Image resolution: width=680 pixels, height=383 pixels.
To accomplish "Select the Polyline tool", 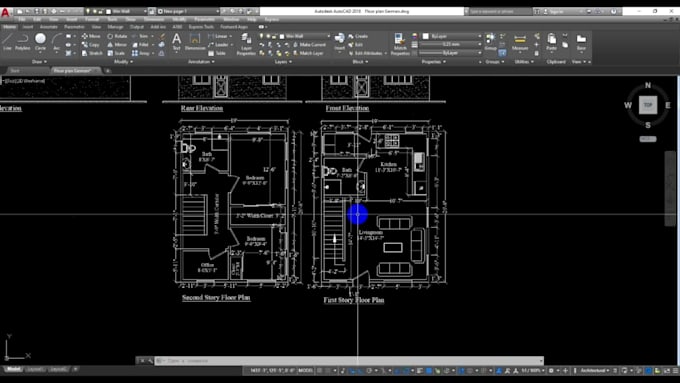I will (x=23, y=42).
